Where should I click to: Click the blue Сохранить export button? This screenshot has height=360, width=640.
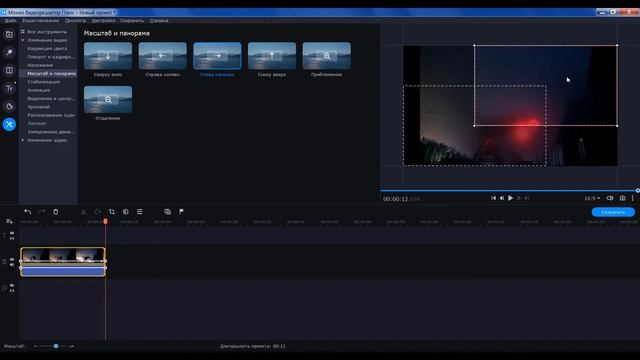coord(613,212)
